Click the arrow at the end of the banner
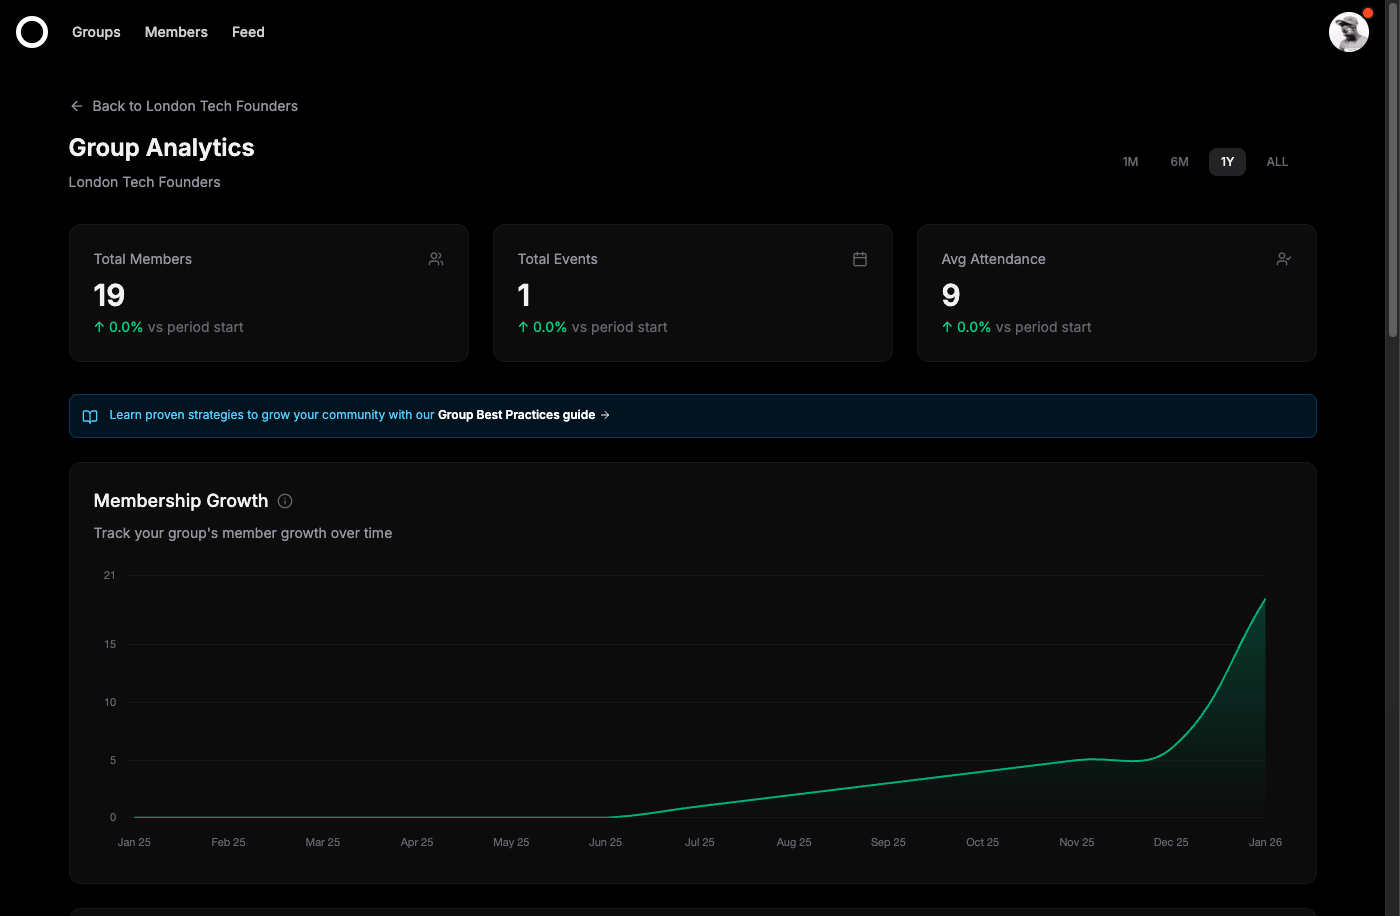Viewport: 1400px width, 916px height. coord(604,414)
